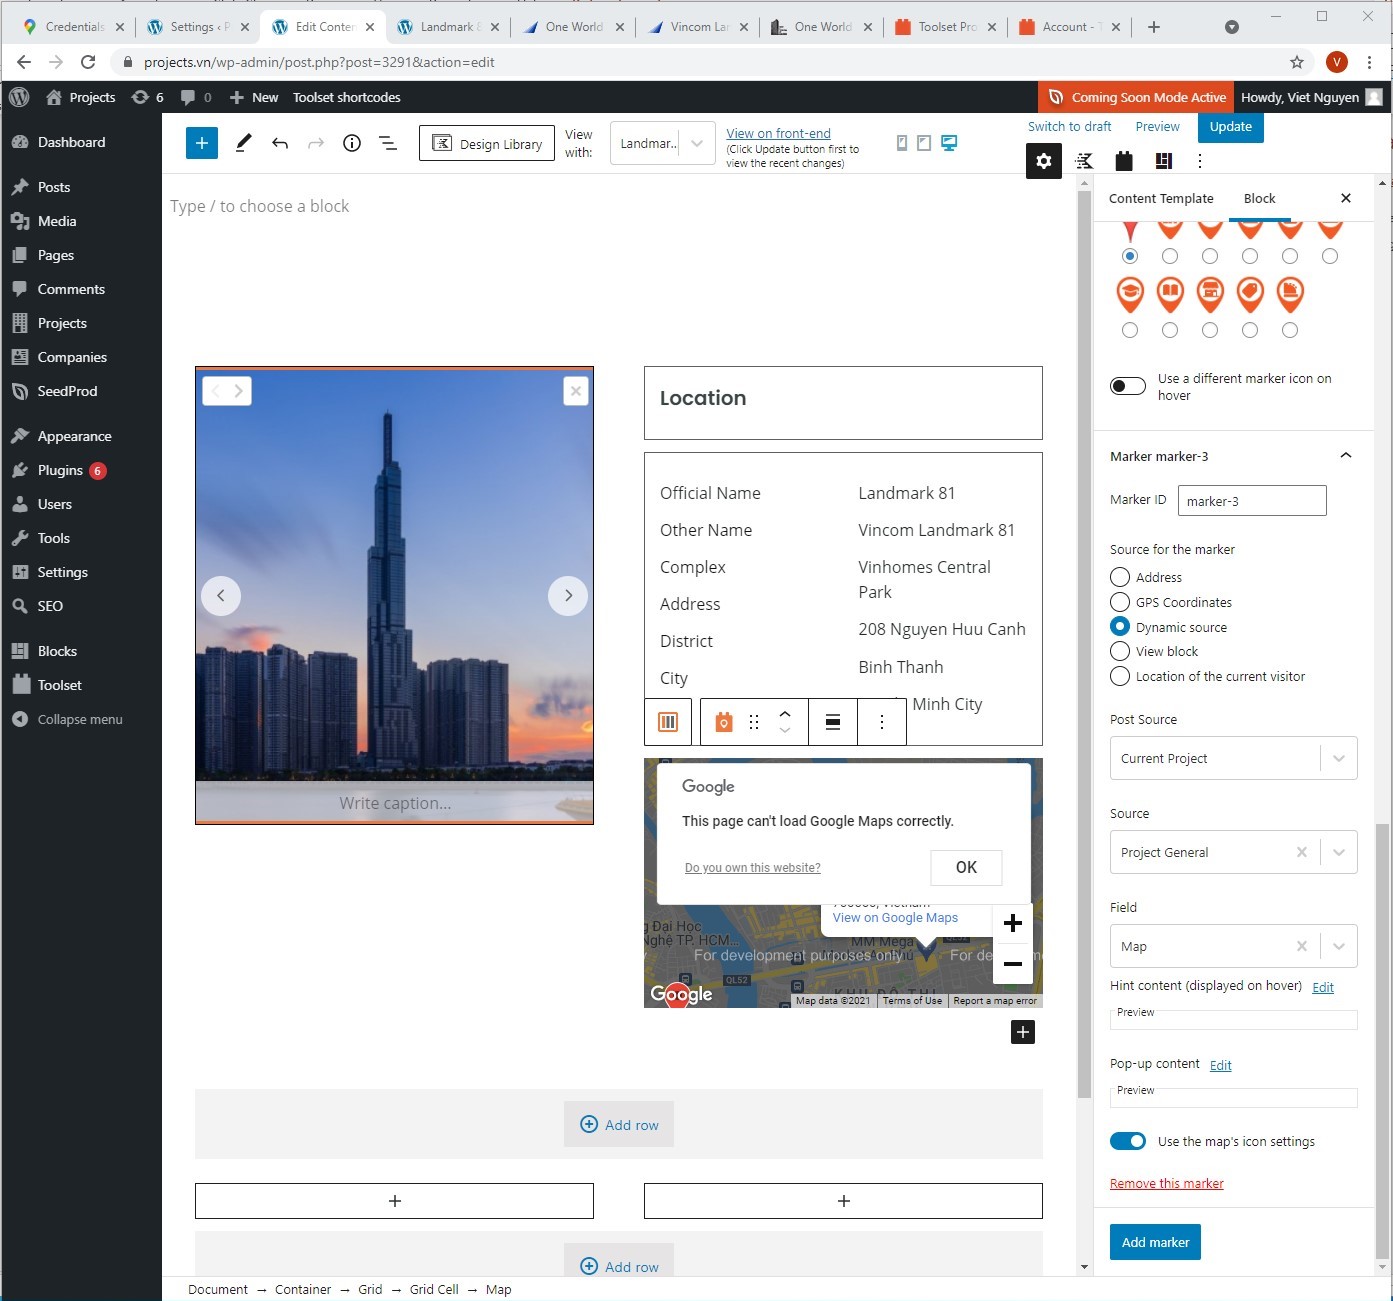Show next image in slider
1393x1301 pixels.
568,596
